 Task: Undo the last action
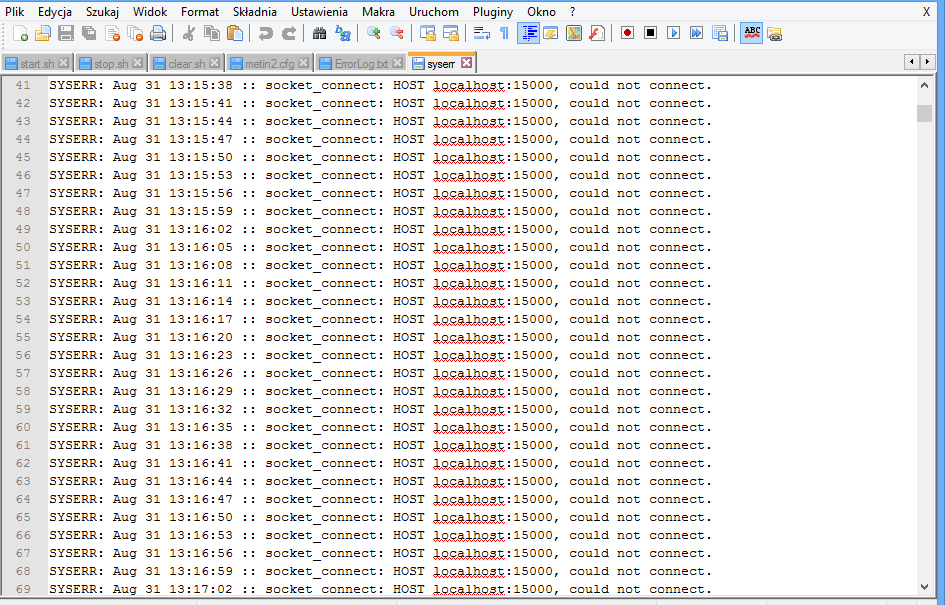(265, 34)
